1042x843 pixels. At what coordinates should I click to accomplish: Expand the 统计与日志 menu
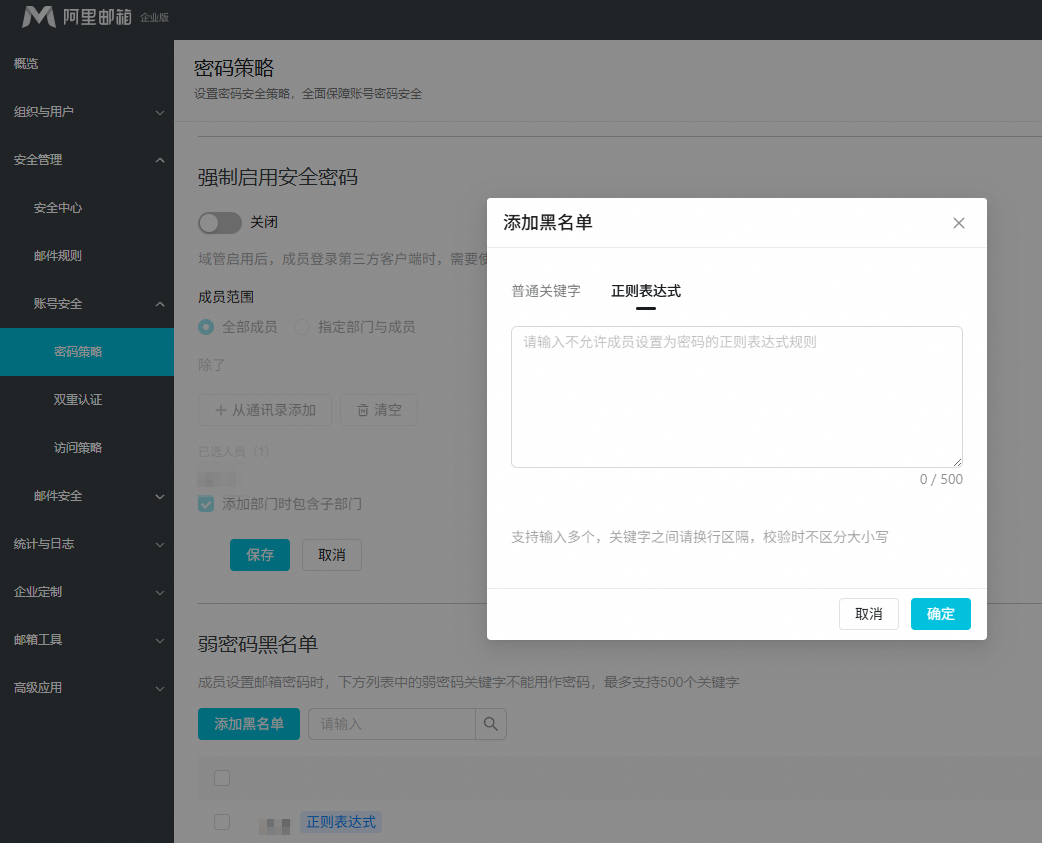pyautogui.click(x=87, y=544)
